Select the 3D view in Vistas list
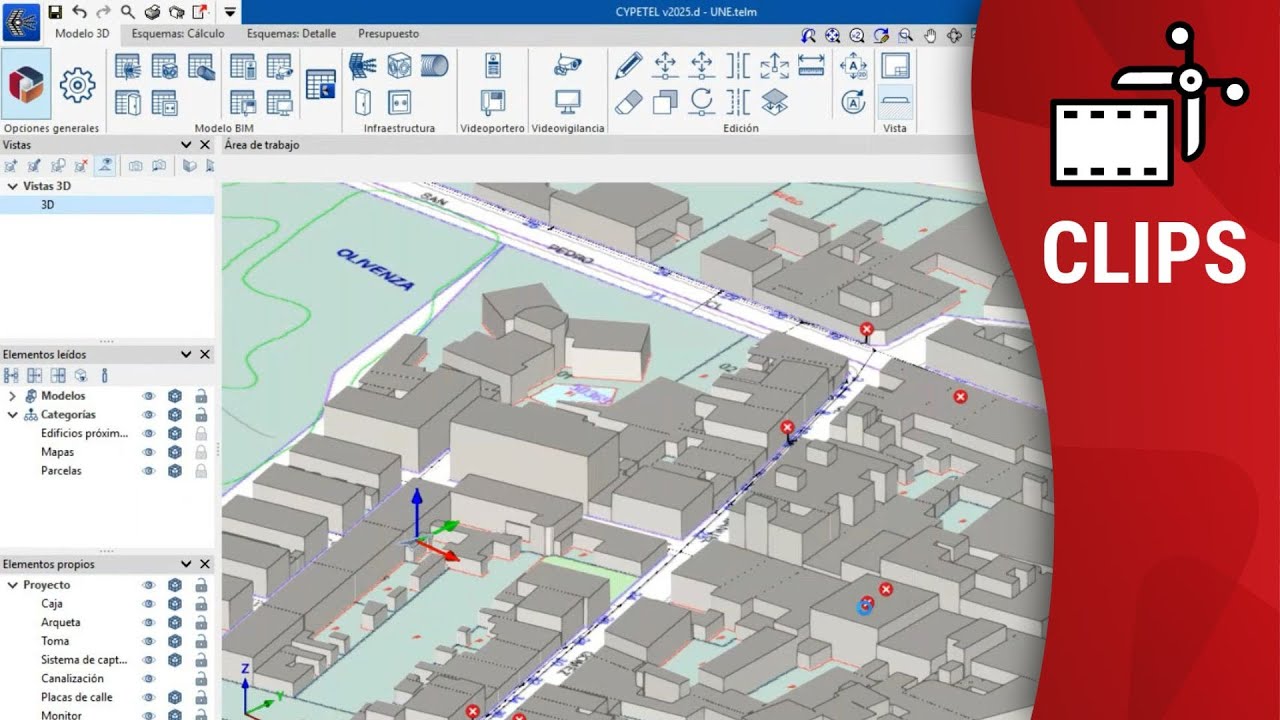The width and height of the screenshot is (1280, 720). (x=107, y=205)
